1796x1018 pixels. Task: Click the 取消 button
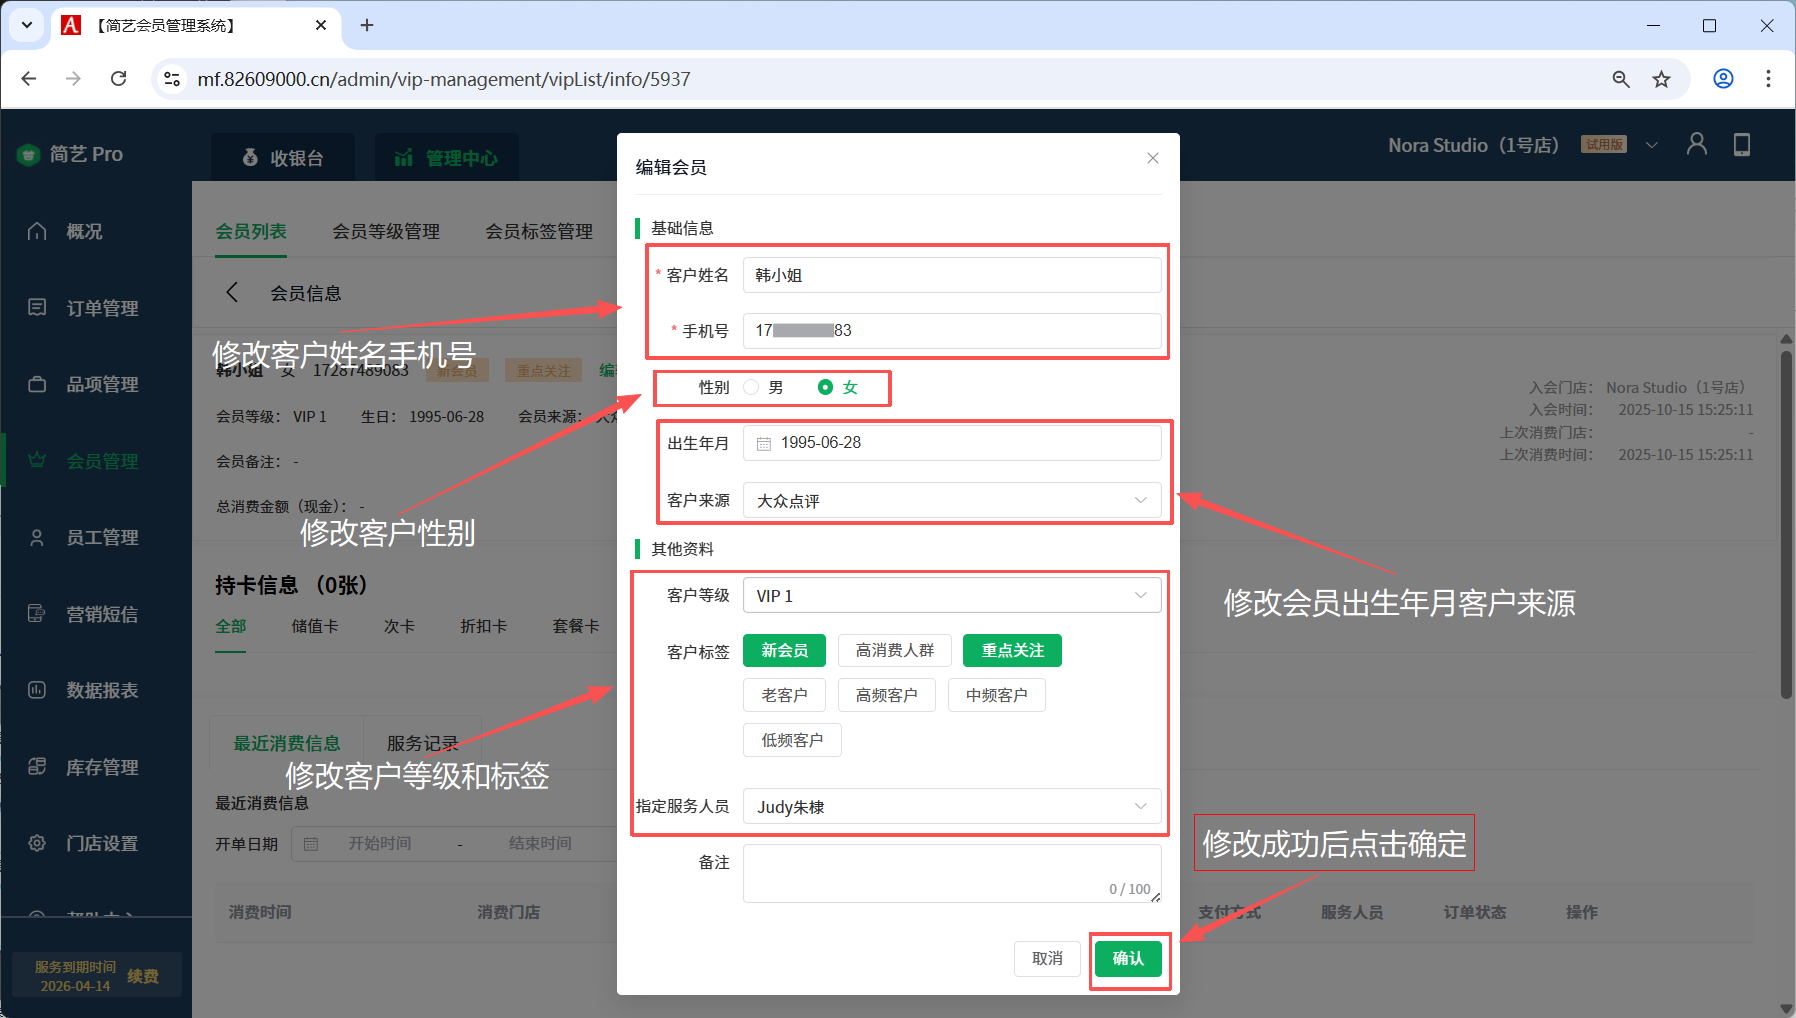tap(1047, 958)
